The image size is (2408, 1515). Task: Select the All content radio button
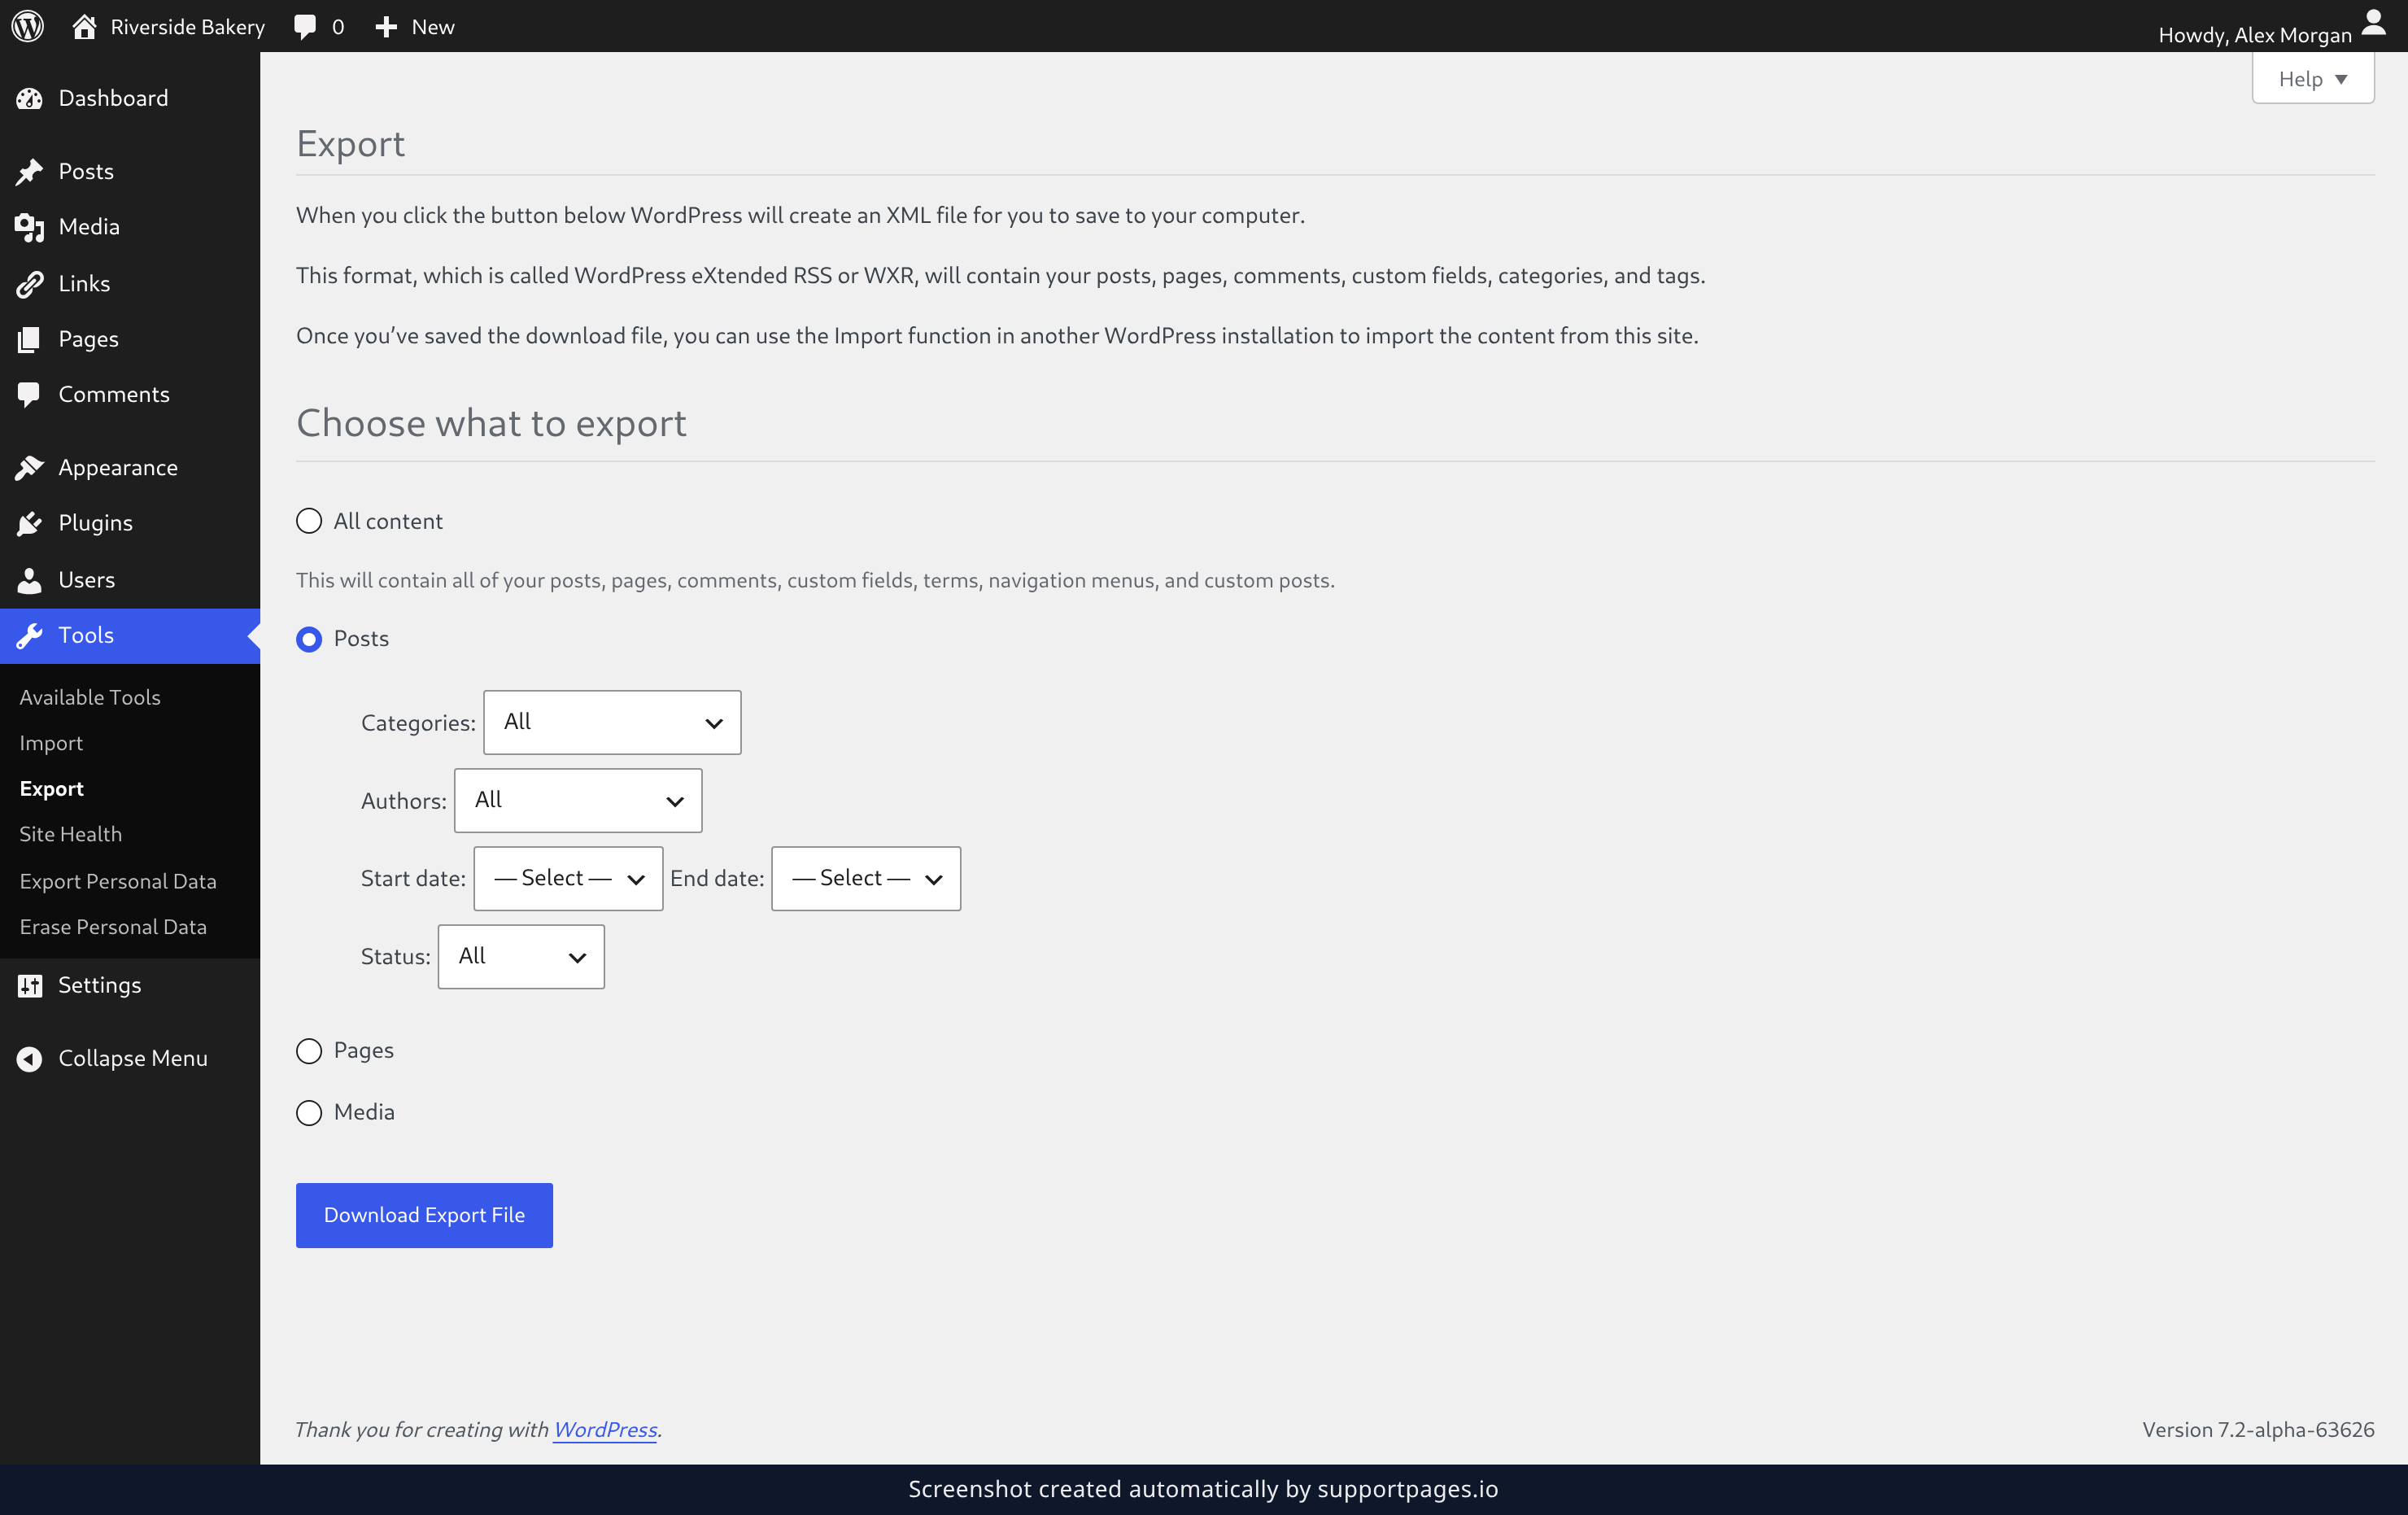click(309, 521)
